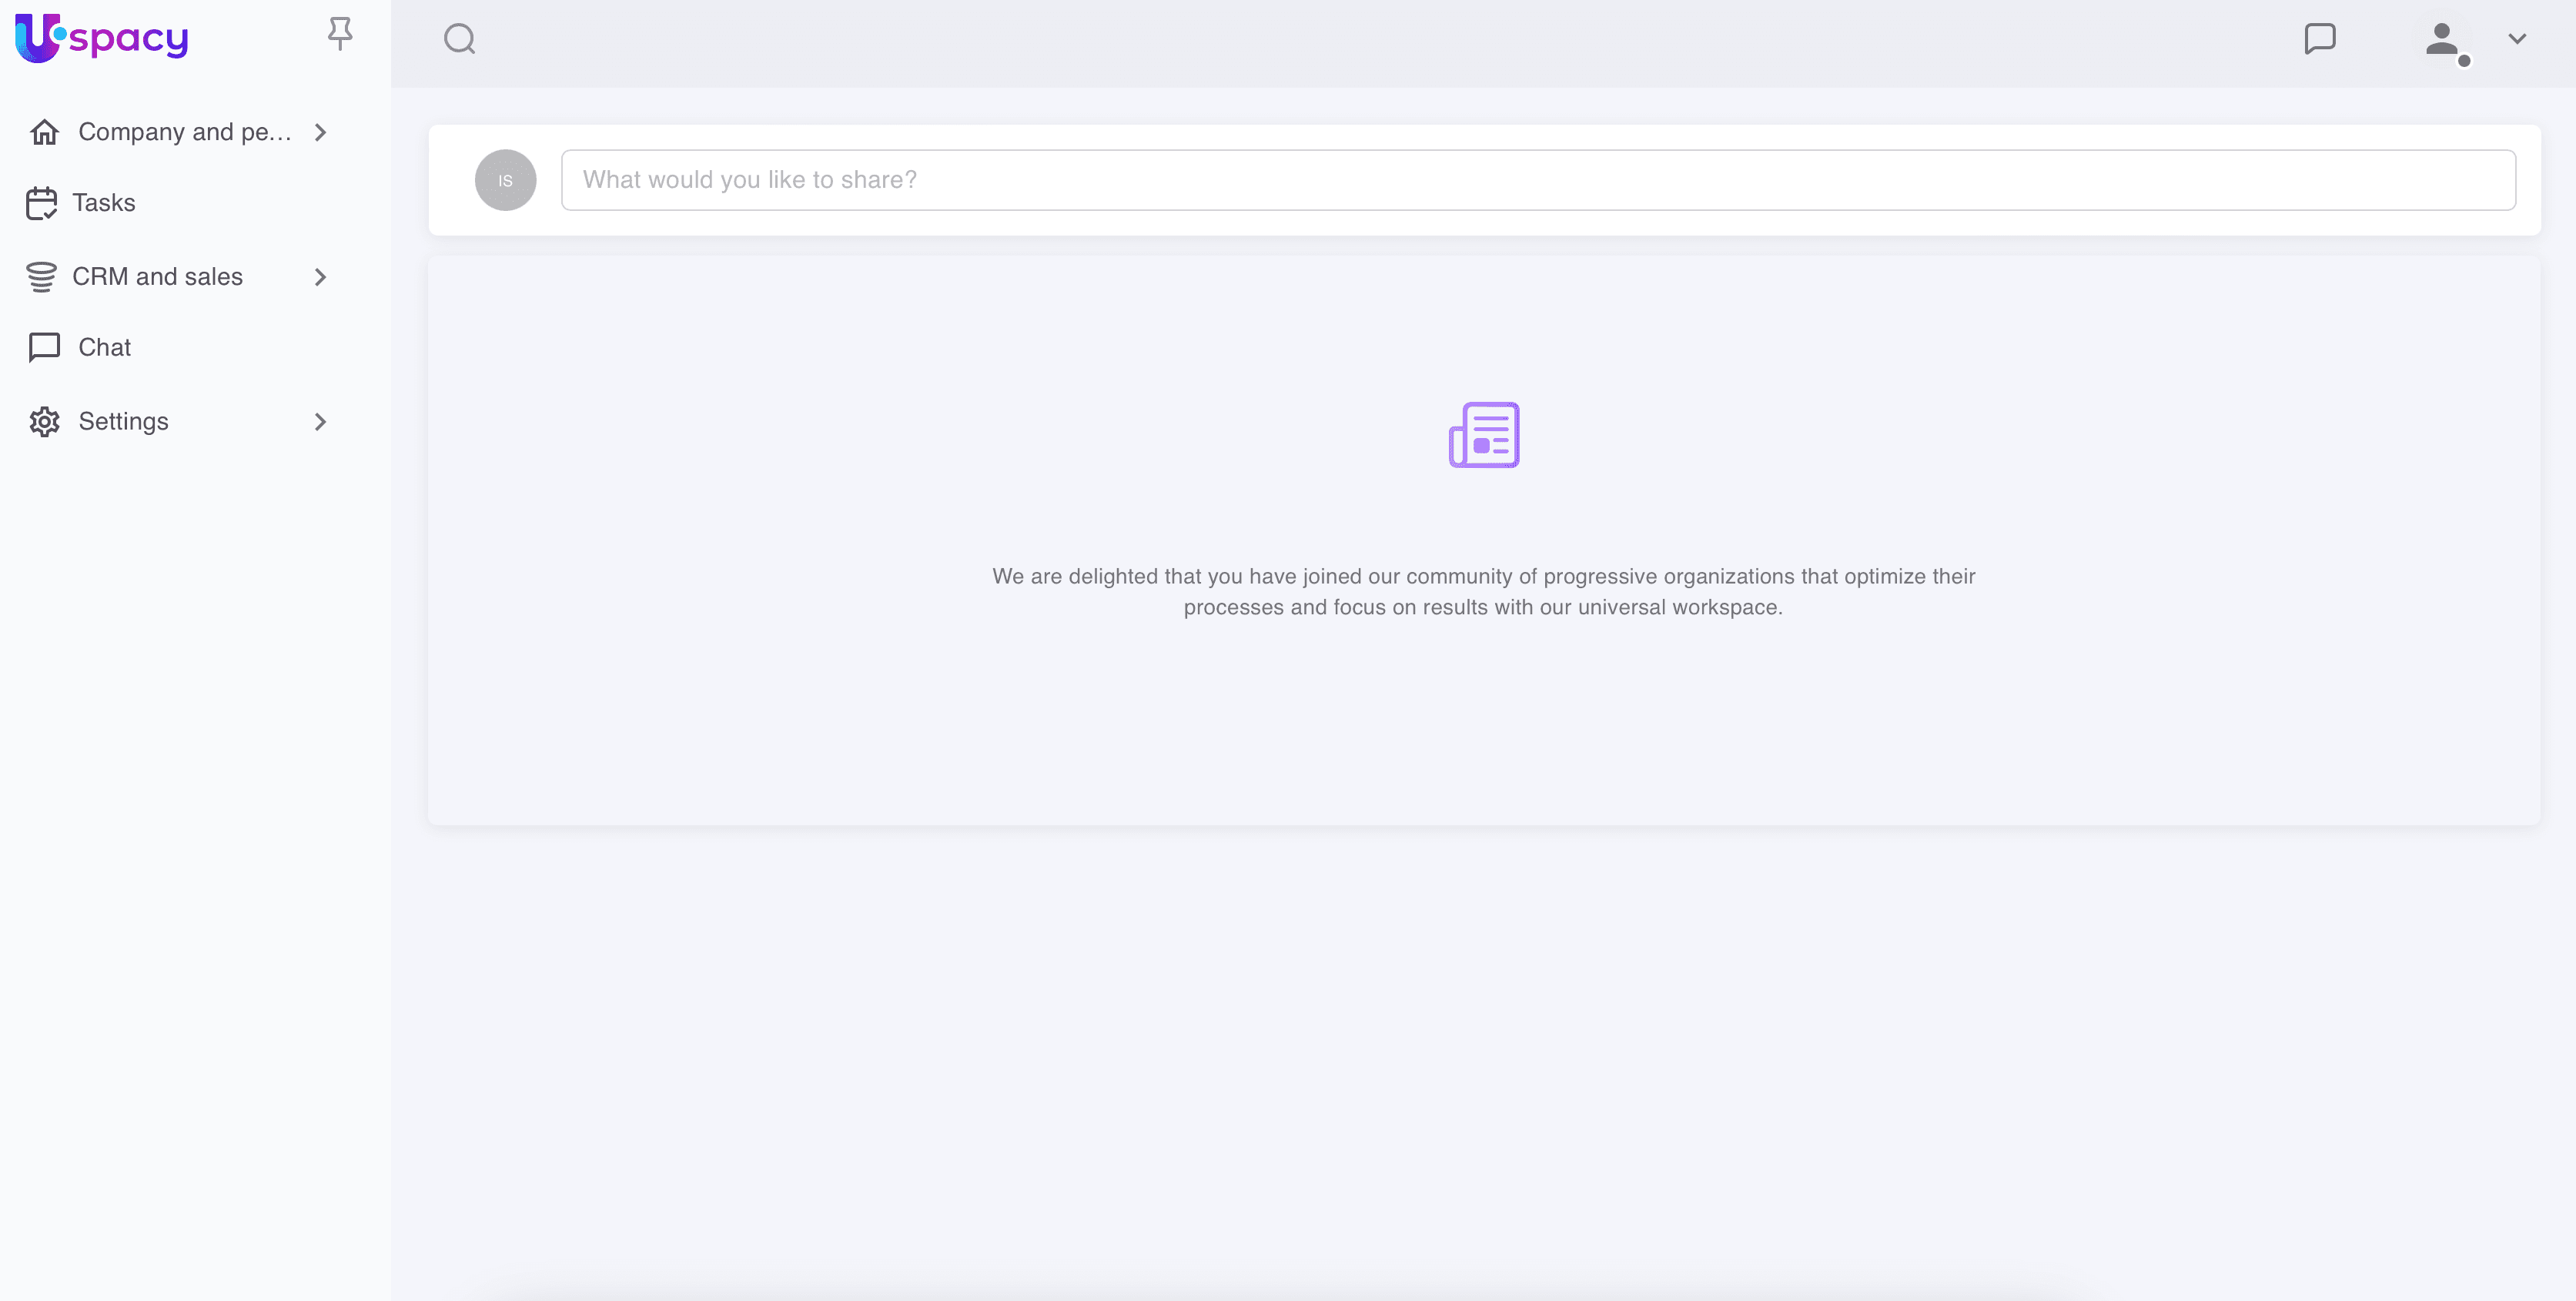Open the search tool
Screen dimensions: 2576x1301
point(460,40)
